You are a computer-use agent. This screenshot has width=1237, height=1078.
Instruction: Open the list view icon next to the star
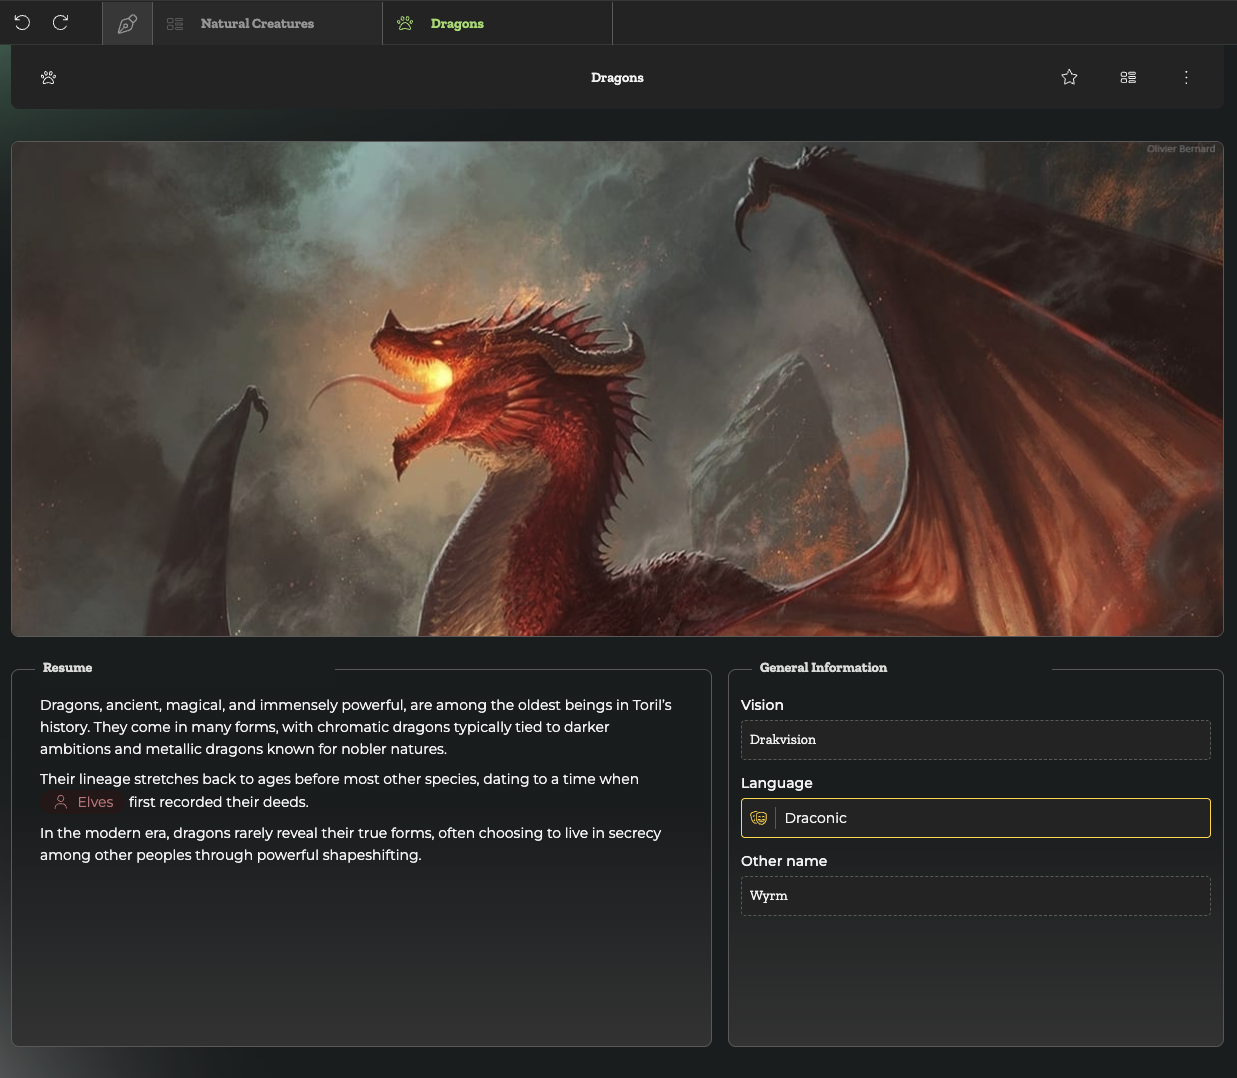coord(1128,77)
